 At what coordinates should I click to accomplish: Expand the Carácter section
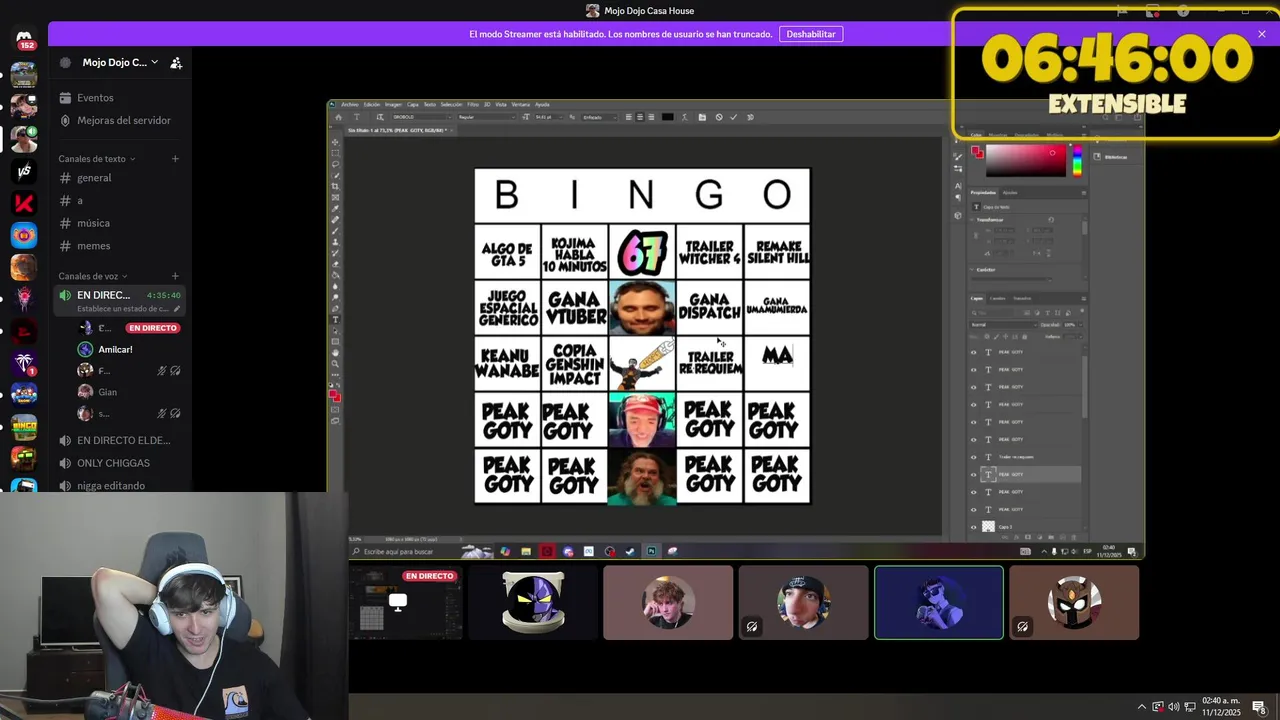972,270
